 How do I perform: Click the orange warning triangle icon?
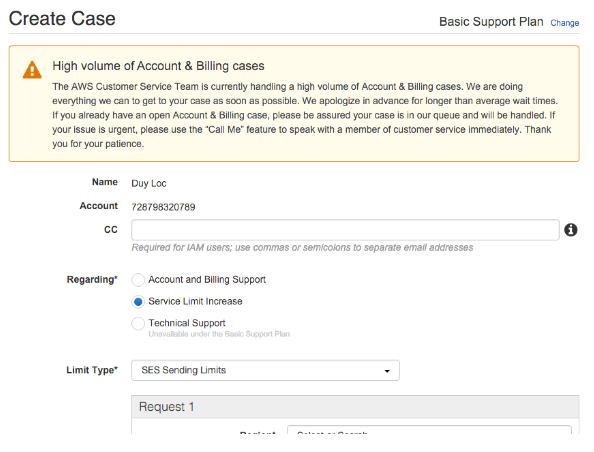pos(32,70)
